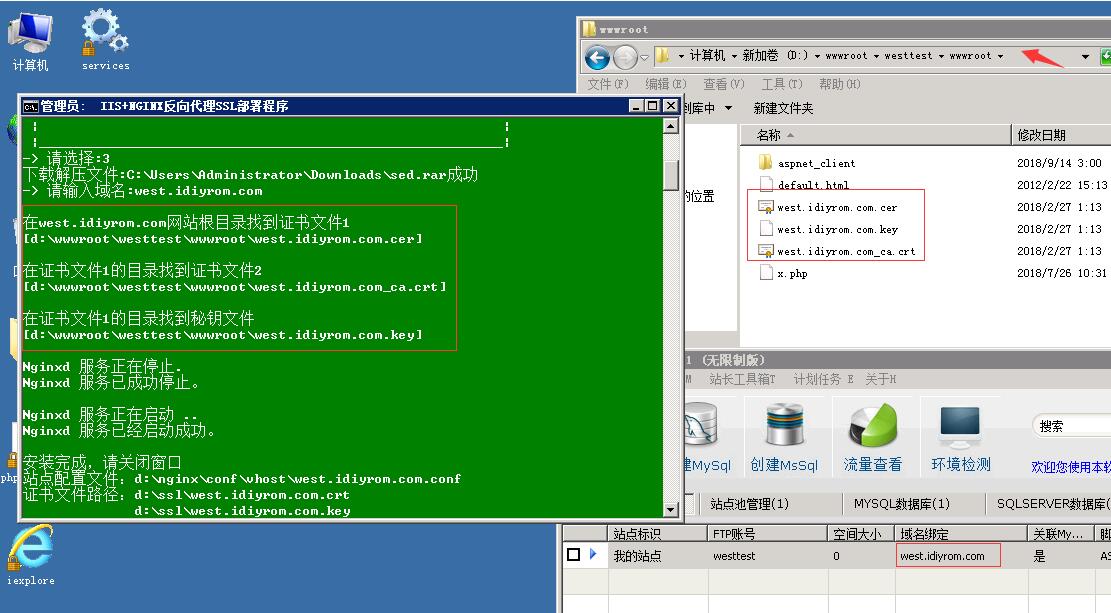Select the aspnet_client folder
The width and height of the screenshot is (1111, 613).
(x=816, y=163)
